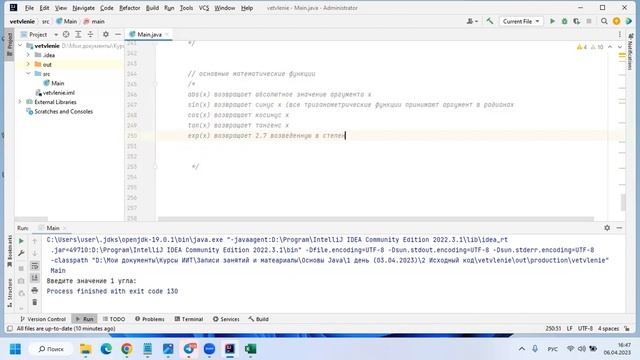This screenshot has width=640, height=360.
Task: Rerun Main in the Run panel
Action: [x=21, y=241]
